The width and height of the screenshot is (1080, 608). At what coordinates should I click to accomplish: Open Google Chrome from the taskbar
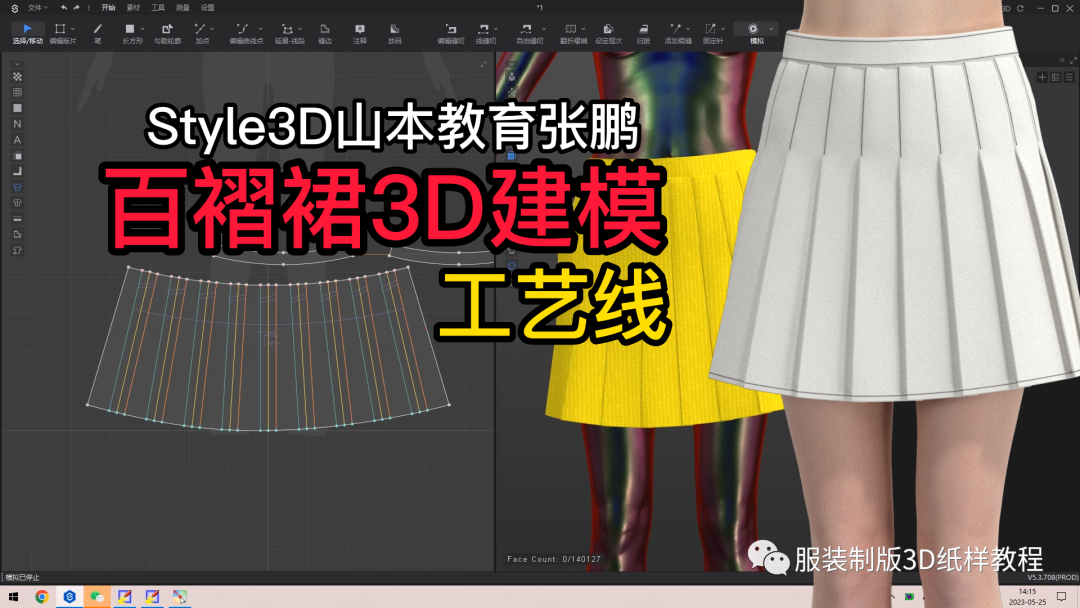pos(42,597)
